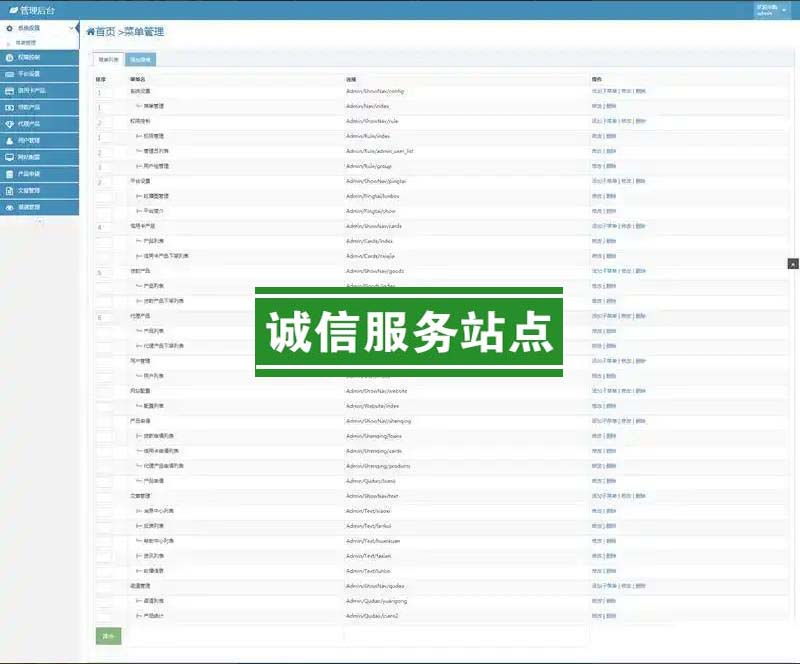Click 删除 in the Admin/Rule/group row
The height and width of the screenshot is (664, 800).
[611, 166]
